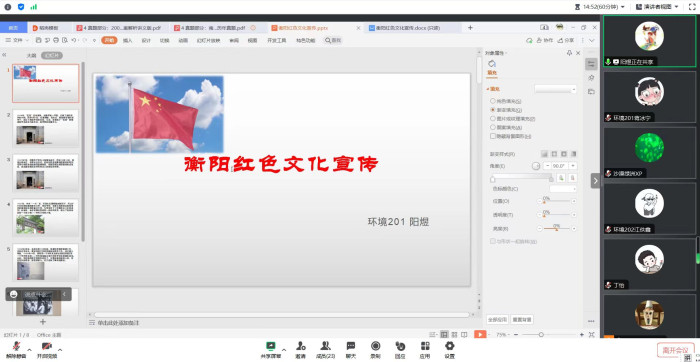
Task: Select the gradient fill radio button
Action: tap(492, 110)
